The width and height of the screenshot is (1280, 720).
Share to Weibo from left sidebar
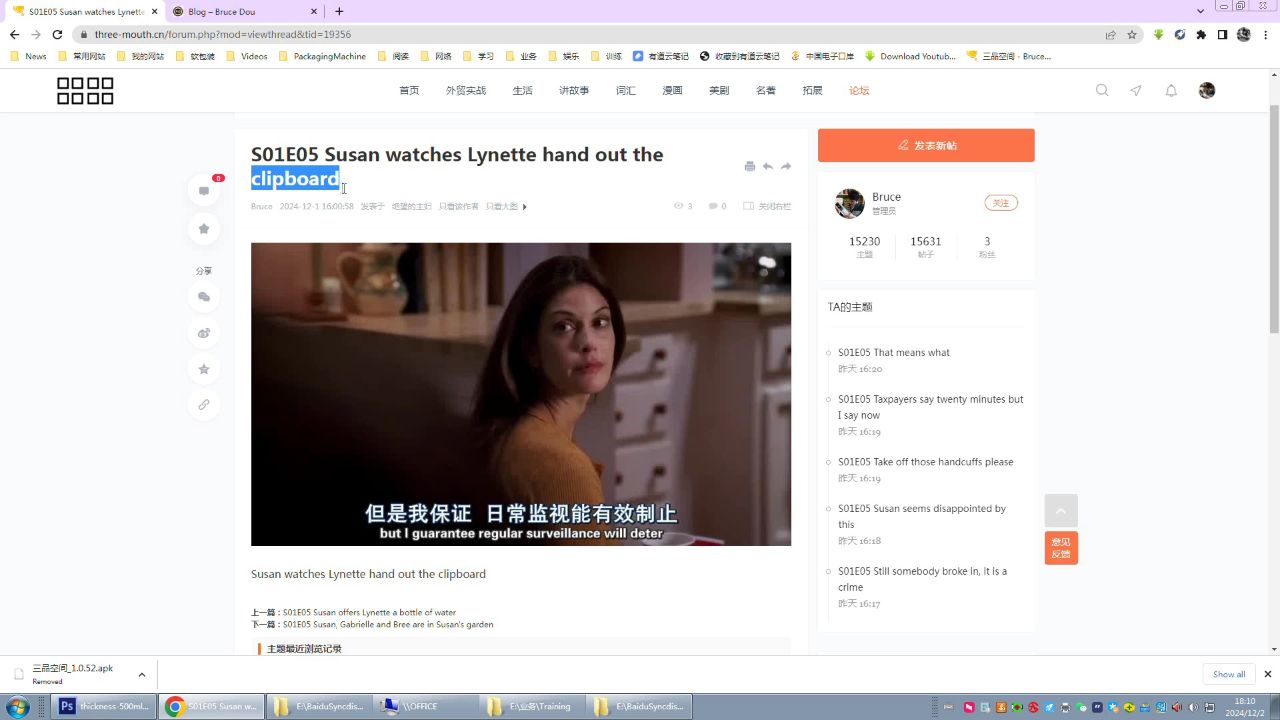(x=204, y=333)
